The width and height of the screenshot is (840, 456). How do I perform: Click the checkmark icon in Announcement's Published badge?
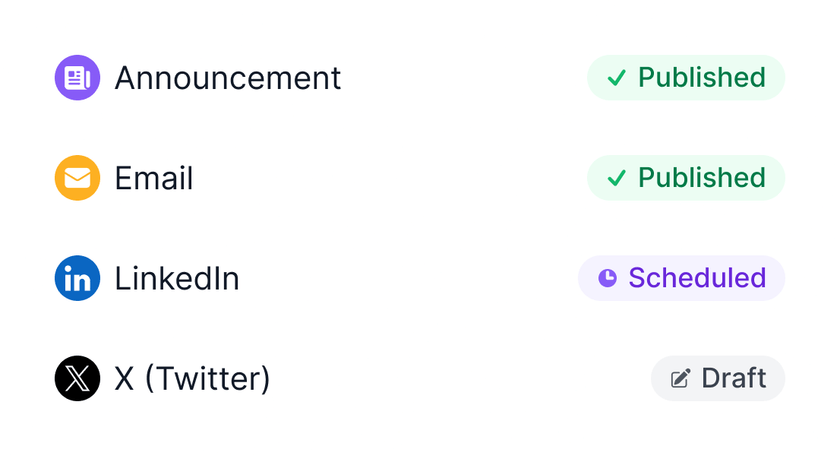point(617,78)
